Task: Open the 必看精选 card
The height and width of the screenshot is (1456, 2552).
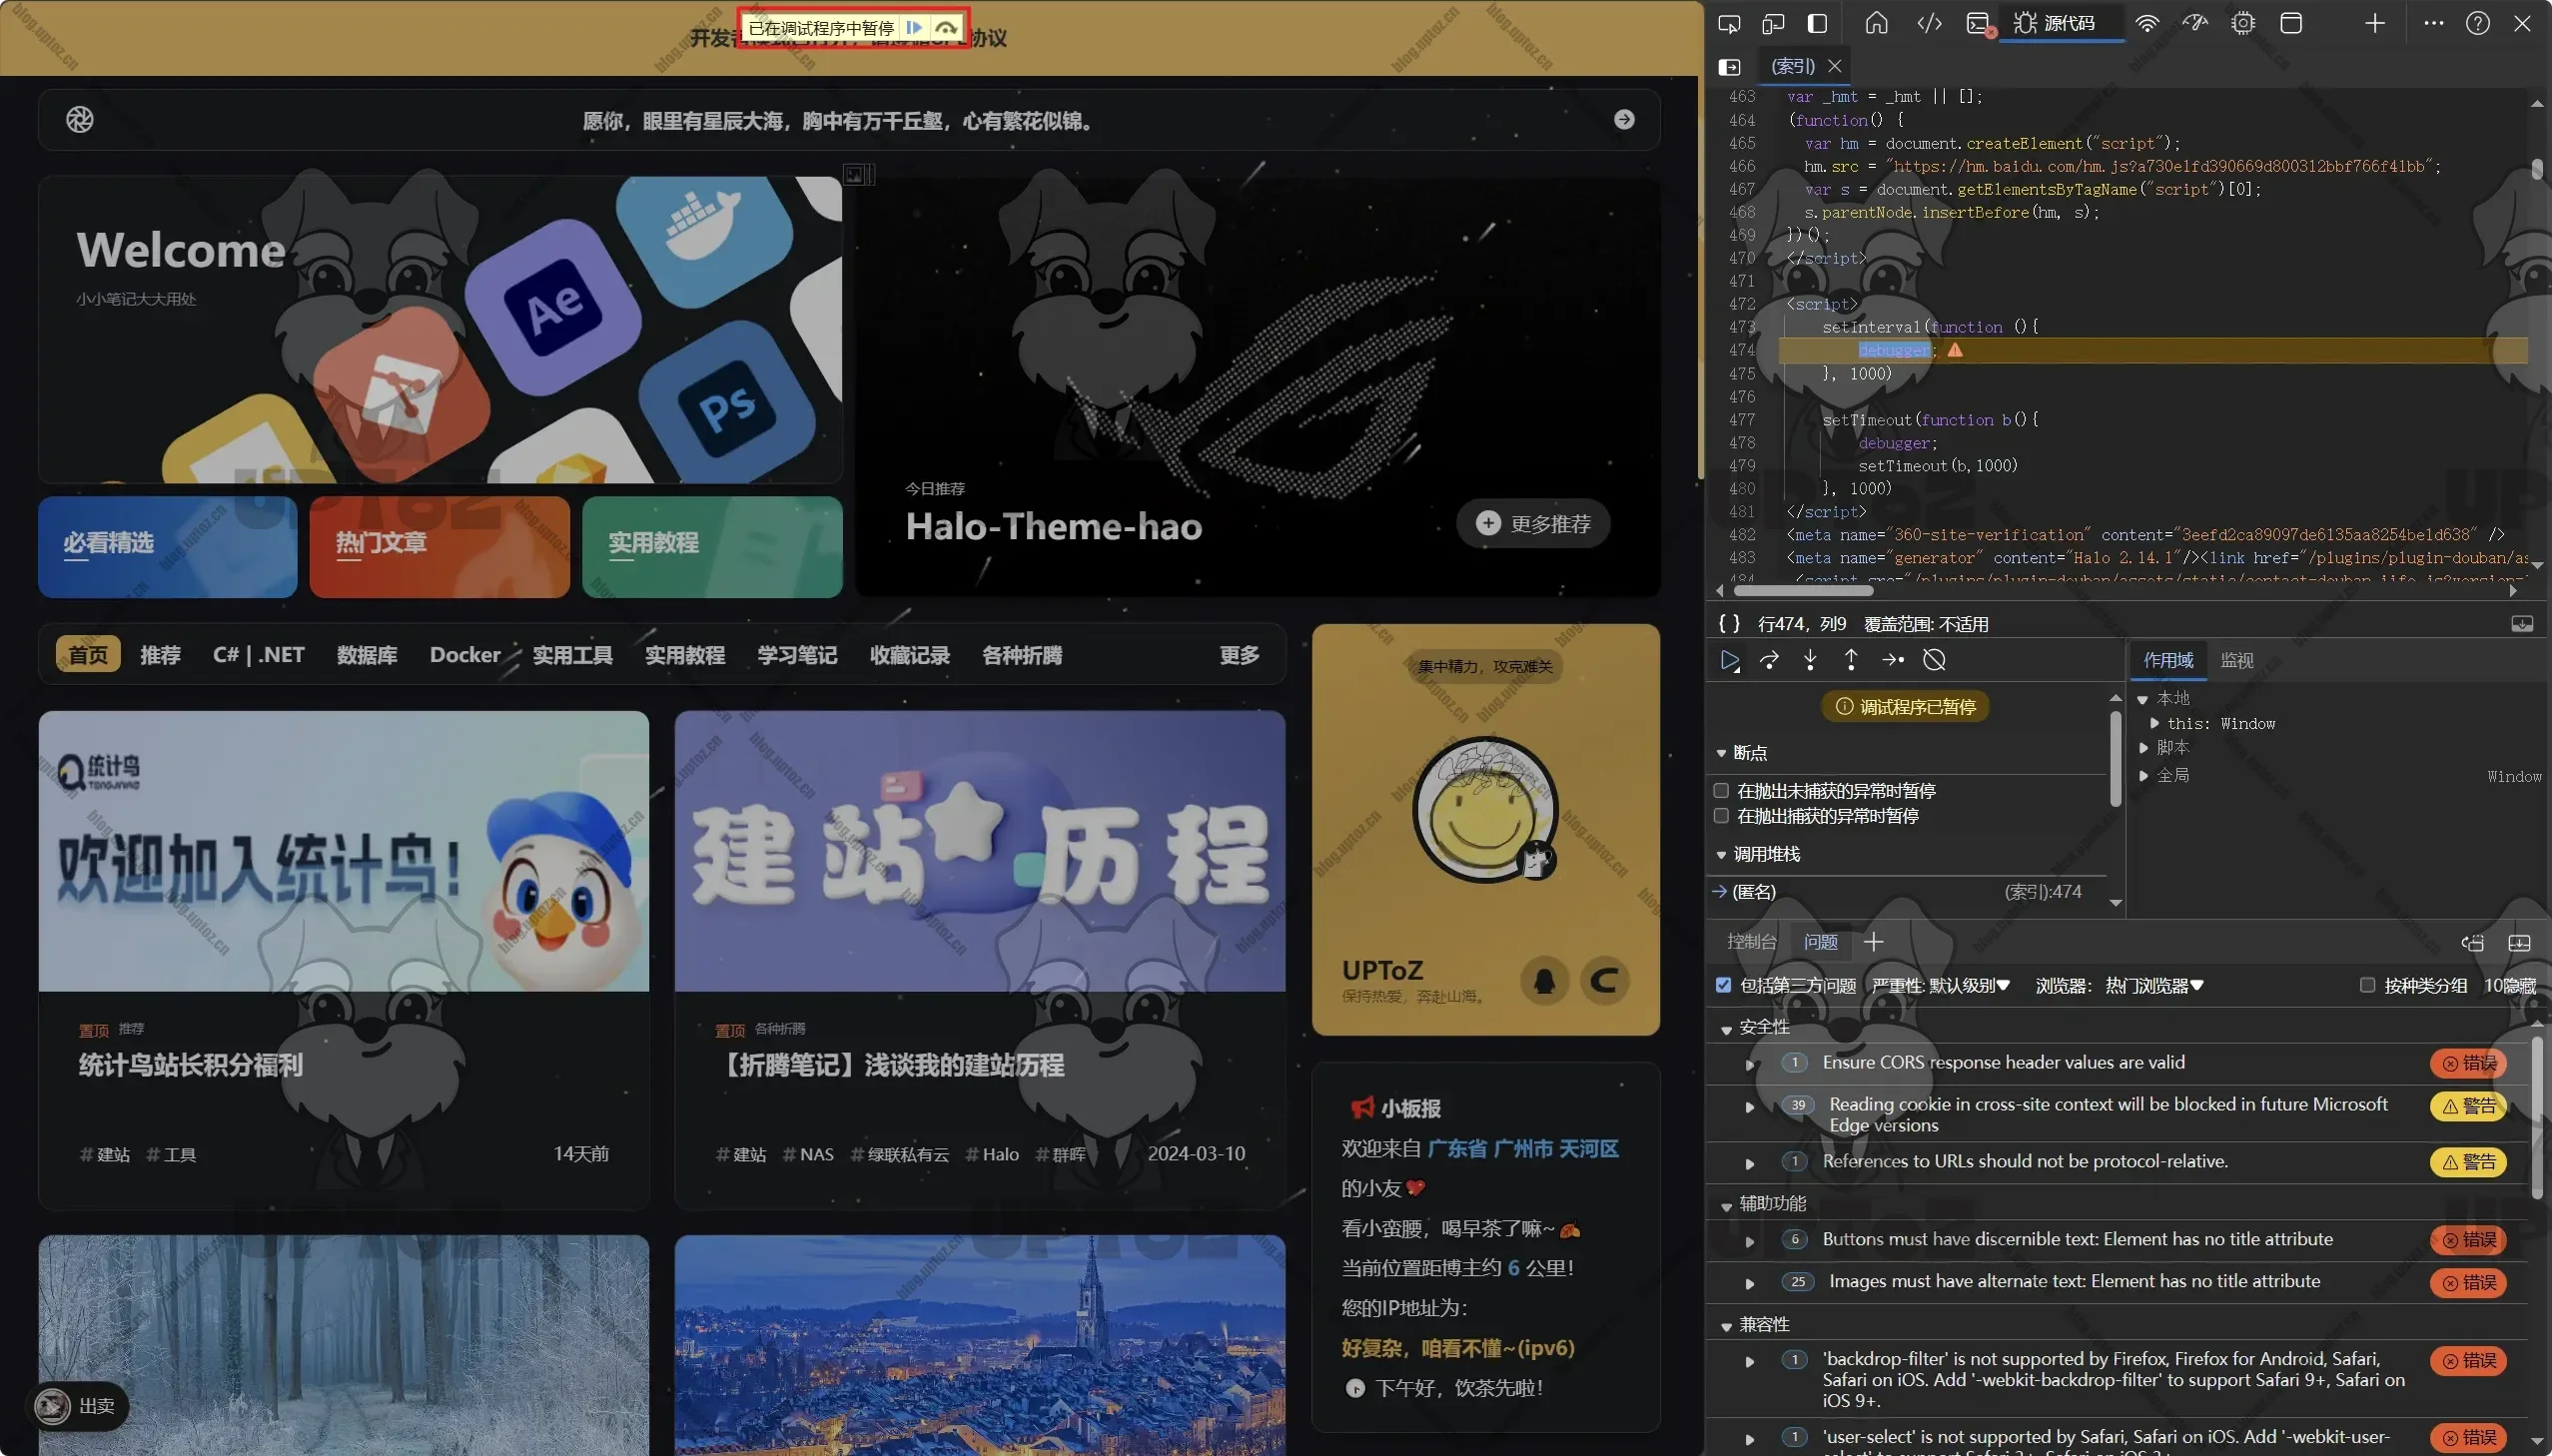Action: (x=168, y=546)
